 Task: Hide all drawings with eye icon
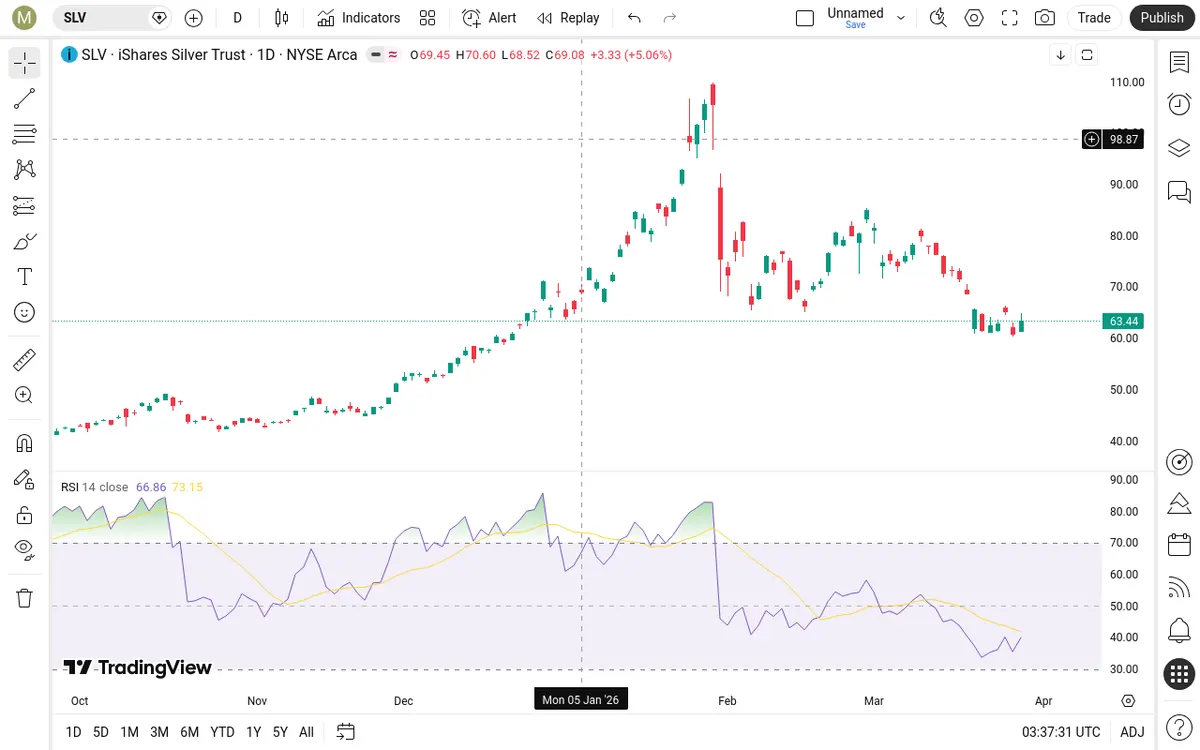(x=25, y=549)
